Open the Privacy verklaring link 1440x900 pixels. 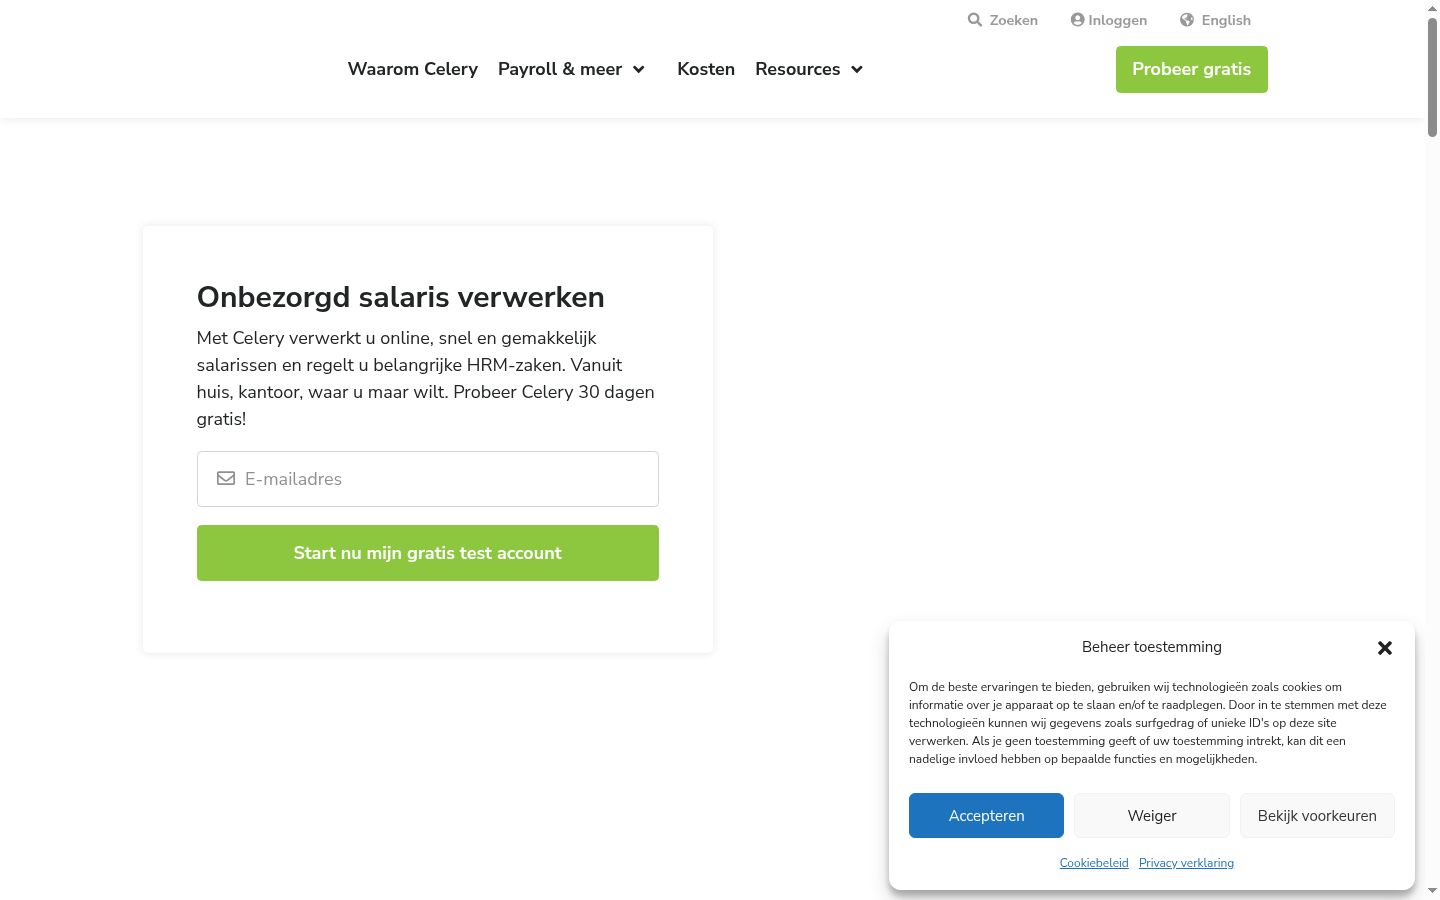[1186, 863]
